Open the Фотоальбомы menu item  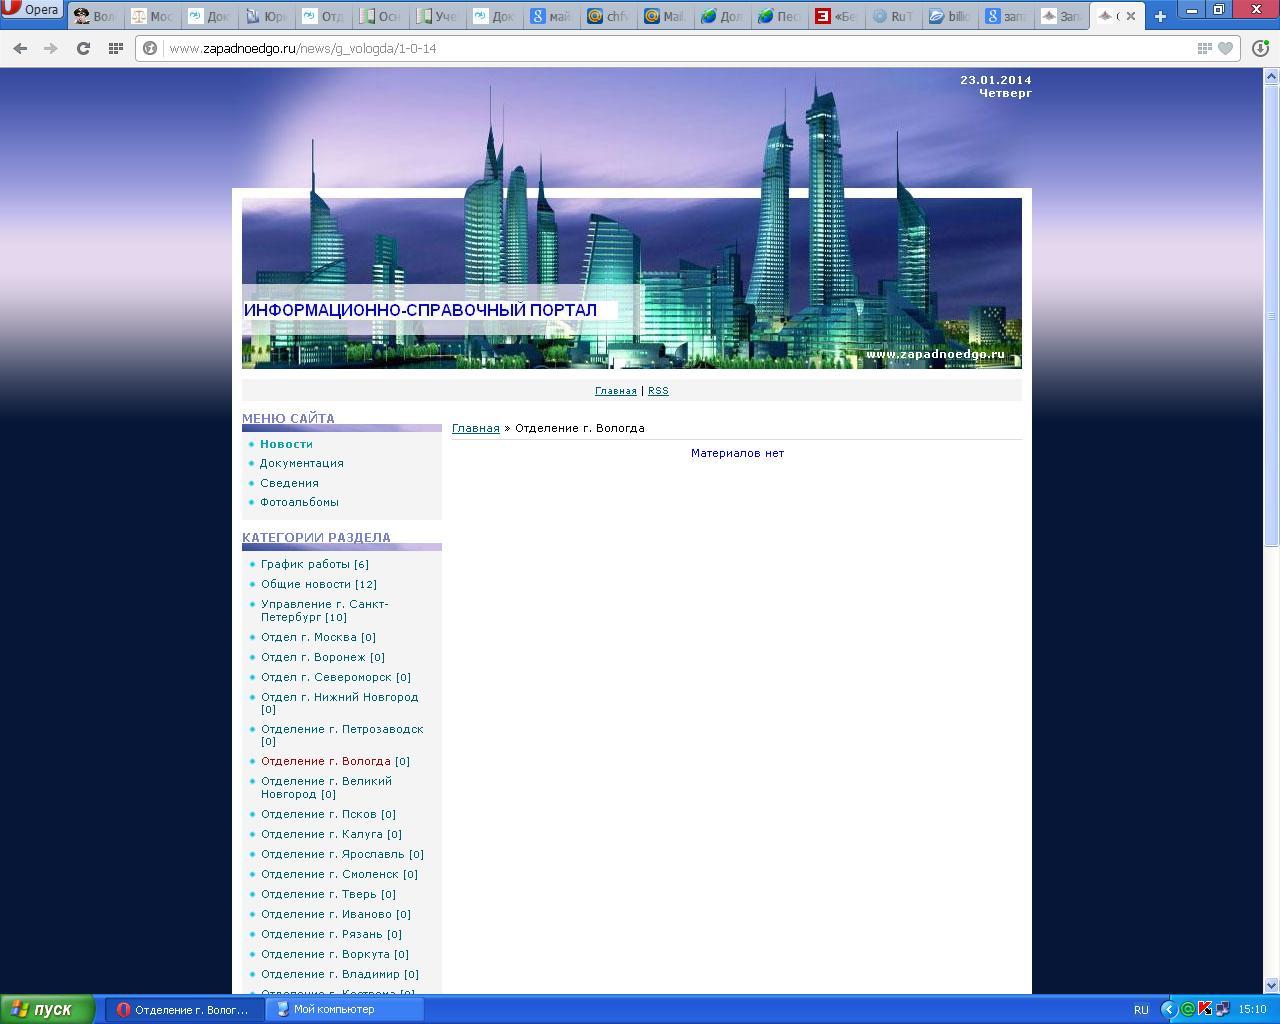299,502
